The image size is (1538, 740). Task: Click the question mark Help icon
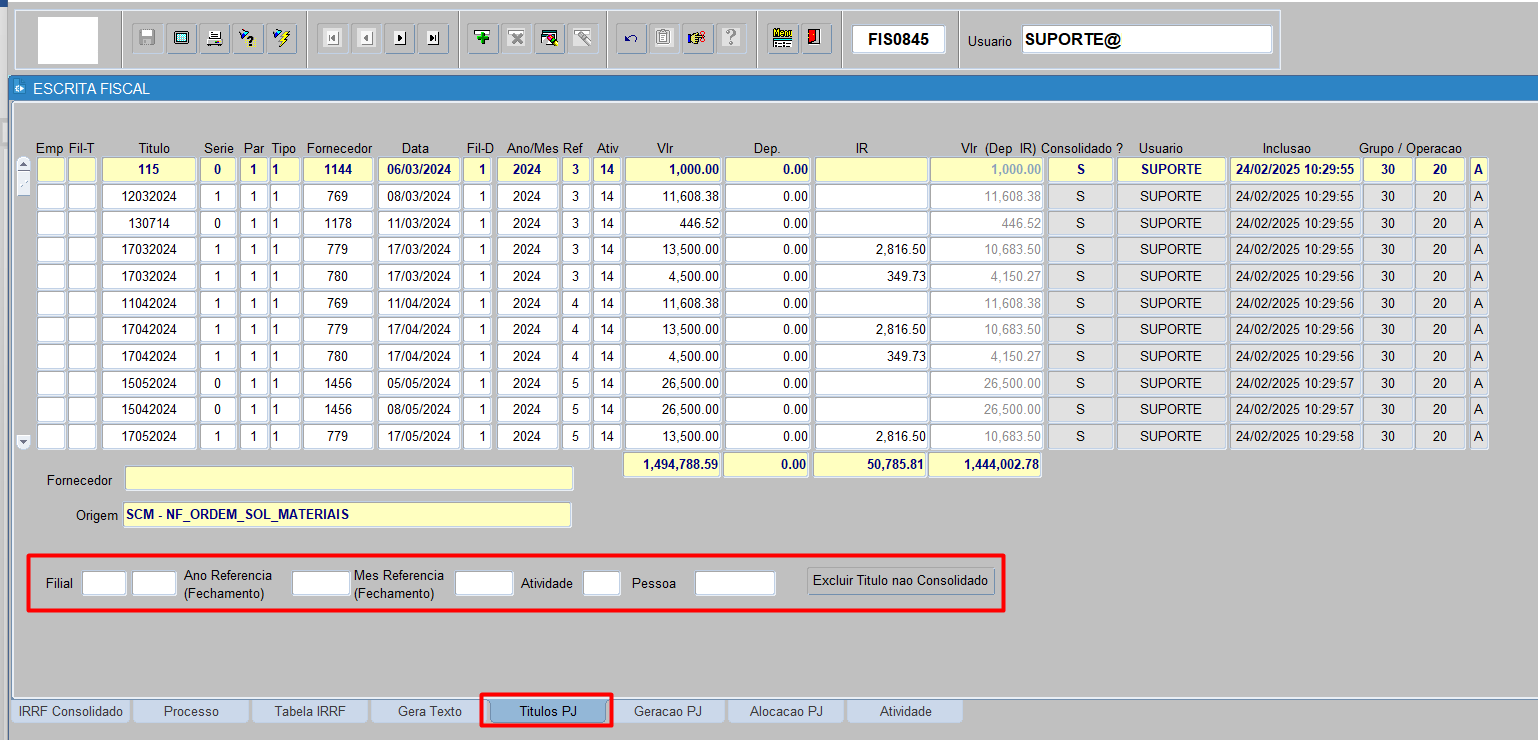(x=731, y=39)
